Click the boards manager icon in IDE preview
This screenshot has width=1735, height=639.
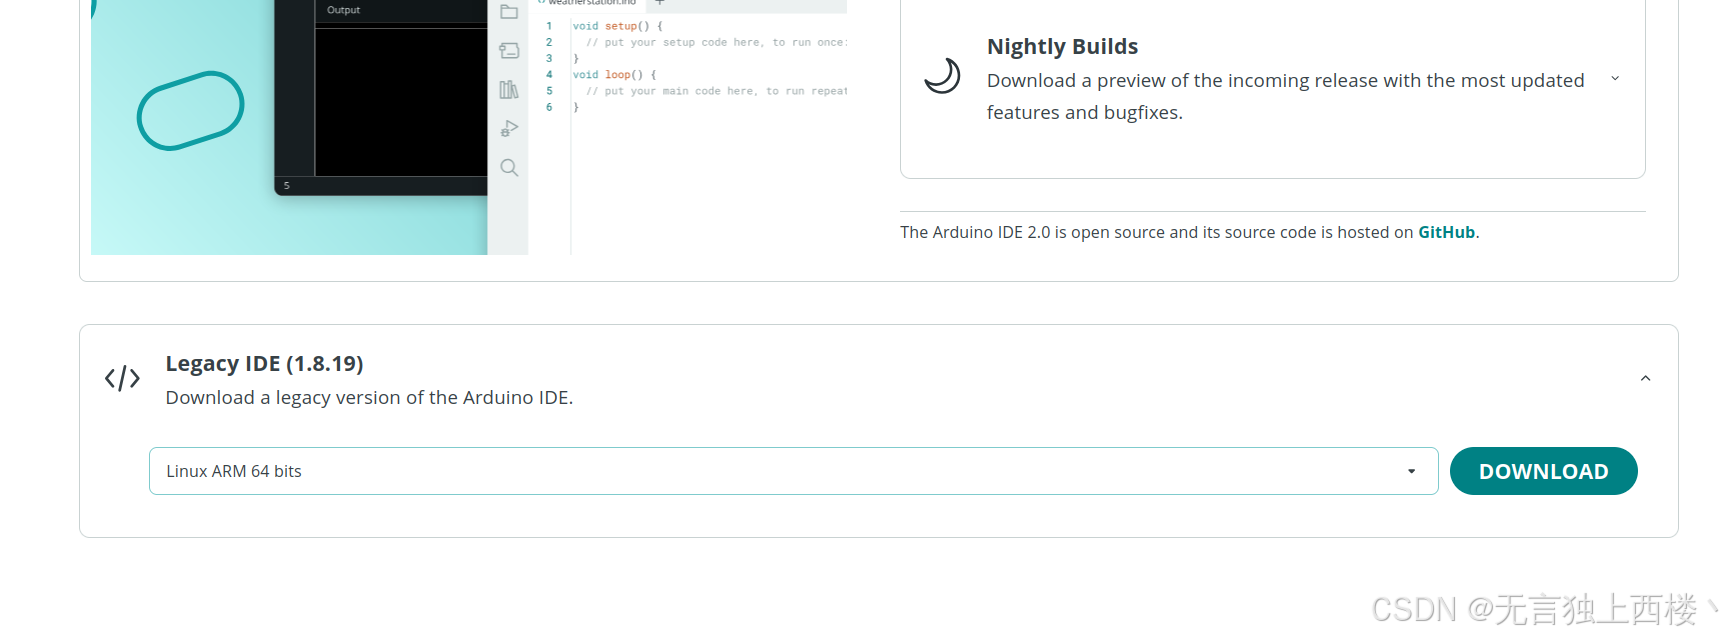tap(509, 50)
